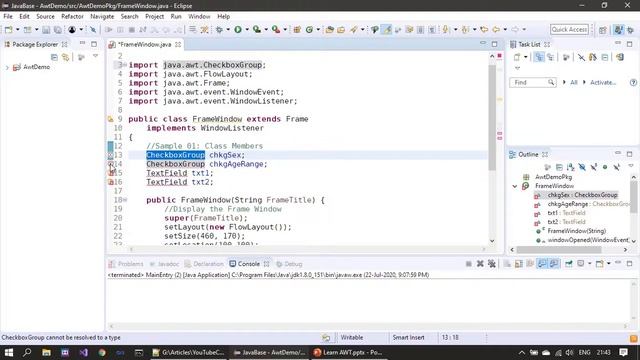Open the Navigate menu
This screenshot has height=360, width=640.
coord(102,16)
